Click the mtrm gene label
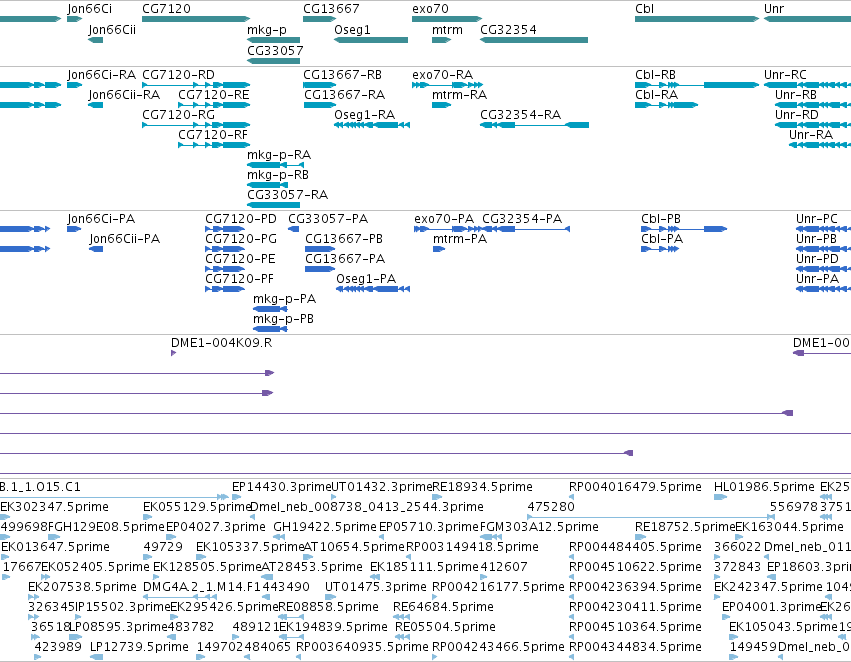This screenshot has height=662, width=851. click(x=447, y=30)
